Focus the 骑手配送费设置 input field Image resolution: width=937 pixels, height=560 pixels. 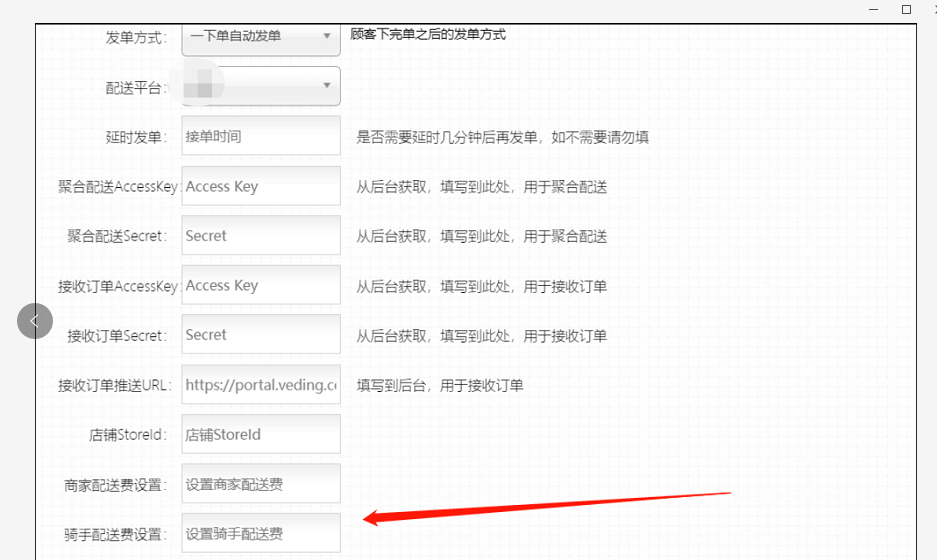[x=260, y=534]
